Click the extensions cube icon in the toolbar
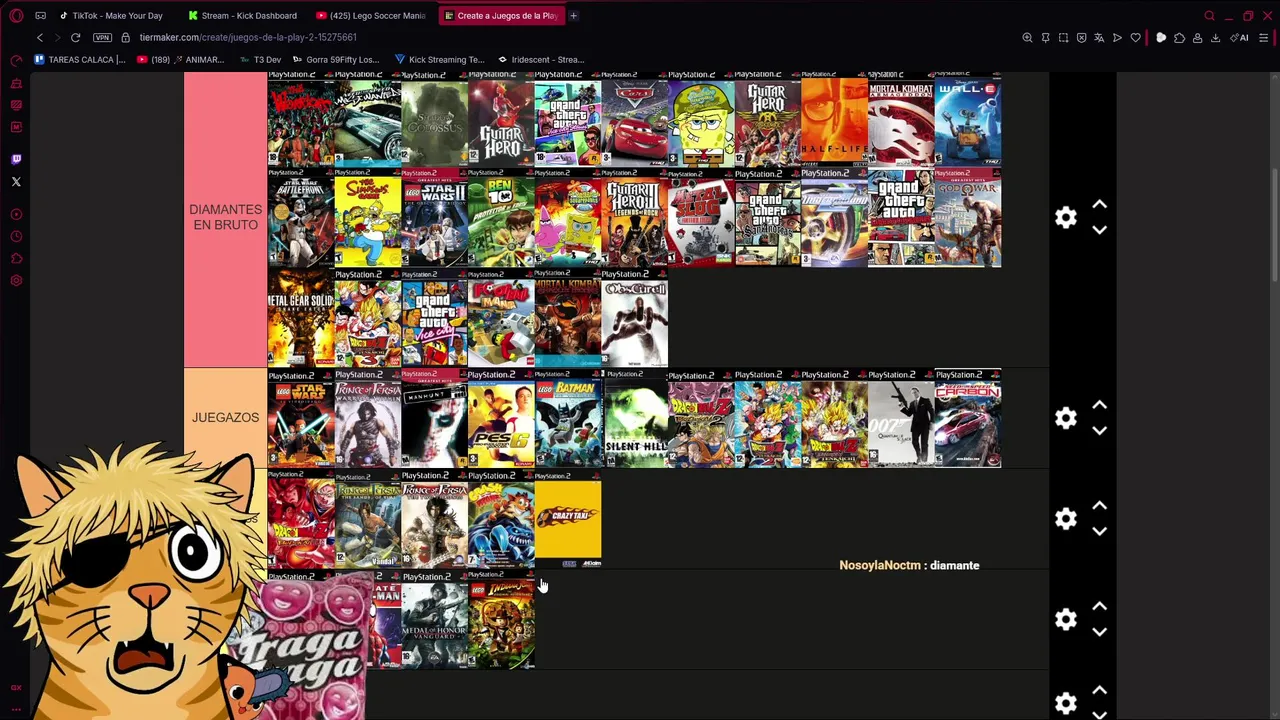The width and height of the screenshot is (1280, 720). (1179, 38)
